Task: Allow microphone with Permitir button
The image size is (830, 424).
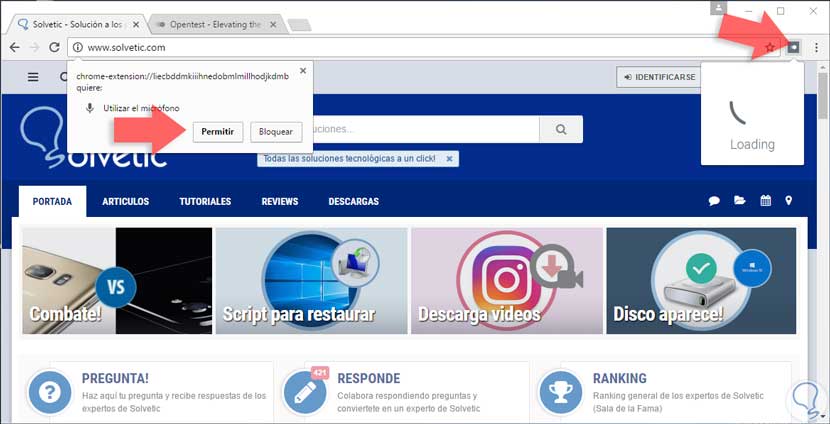Action: click(218, 132)
